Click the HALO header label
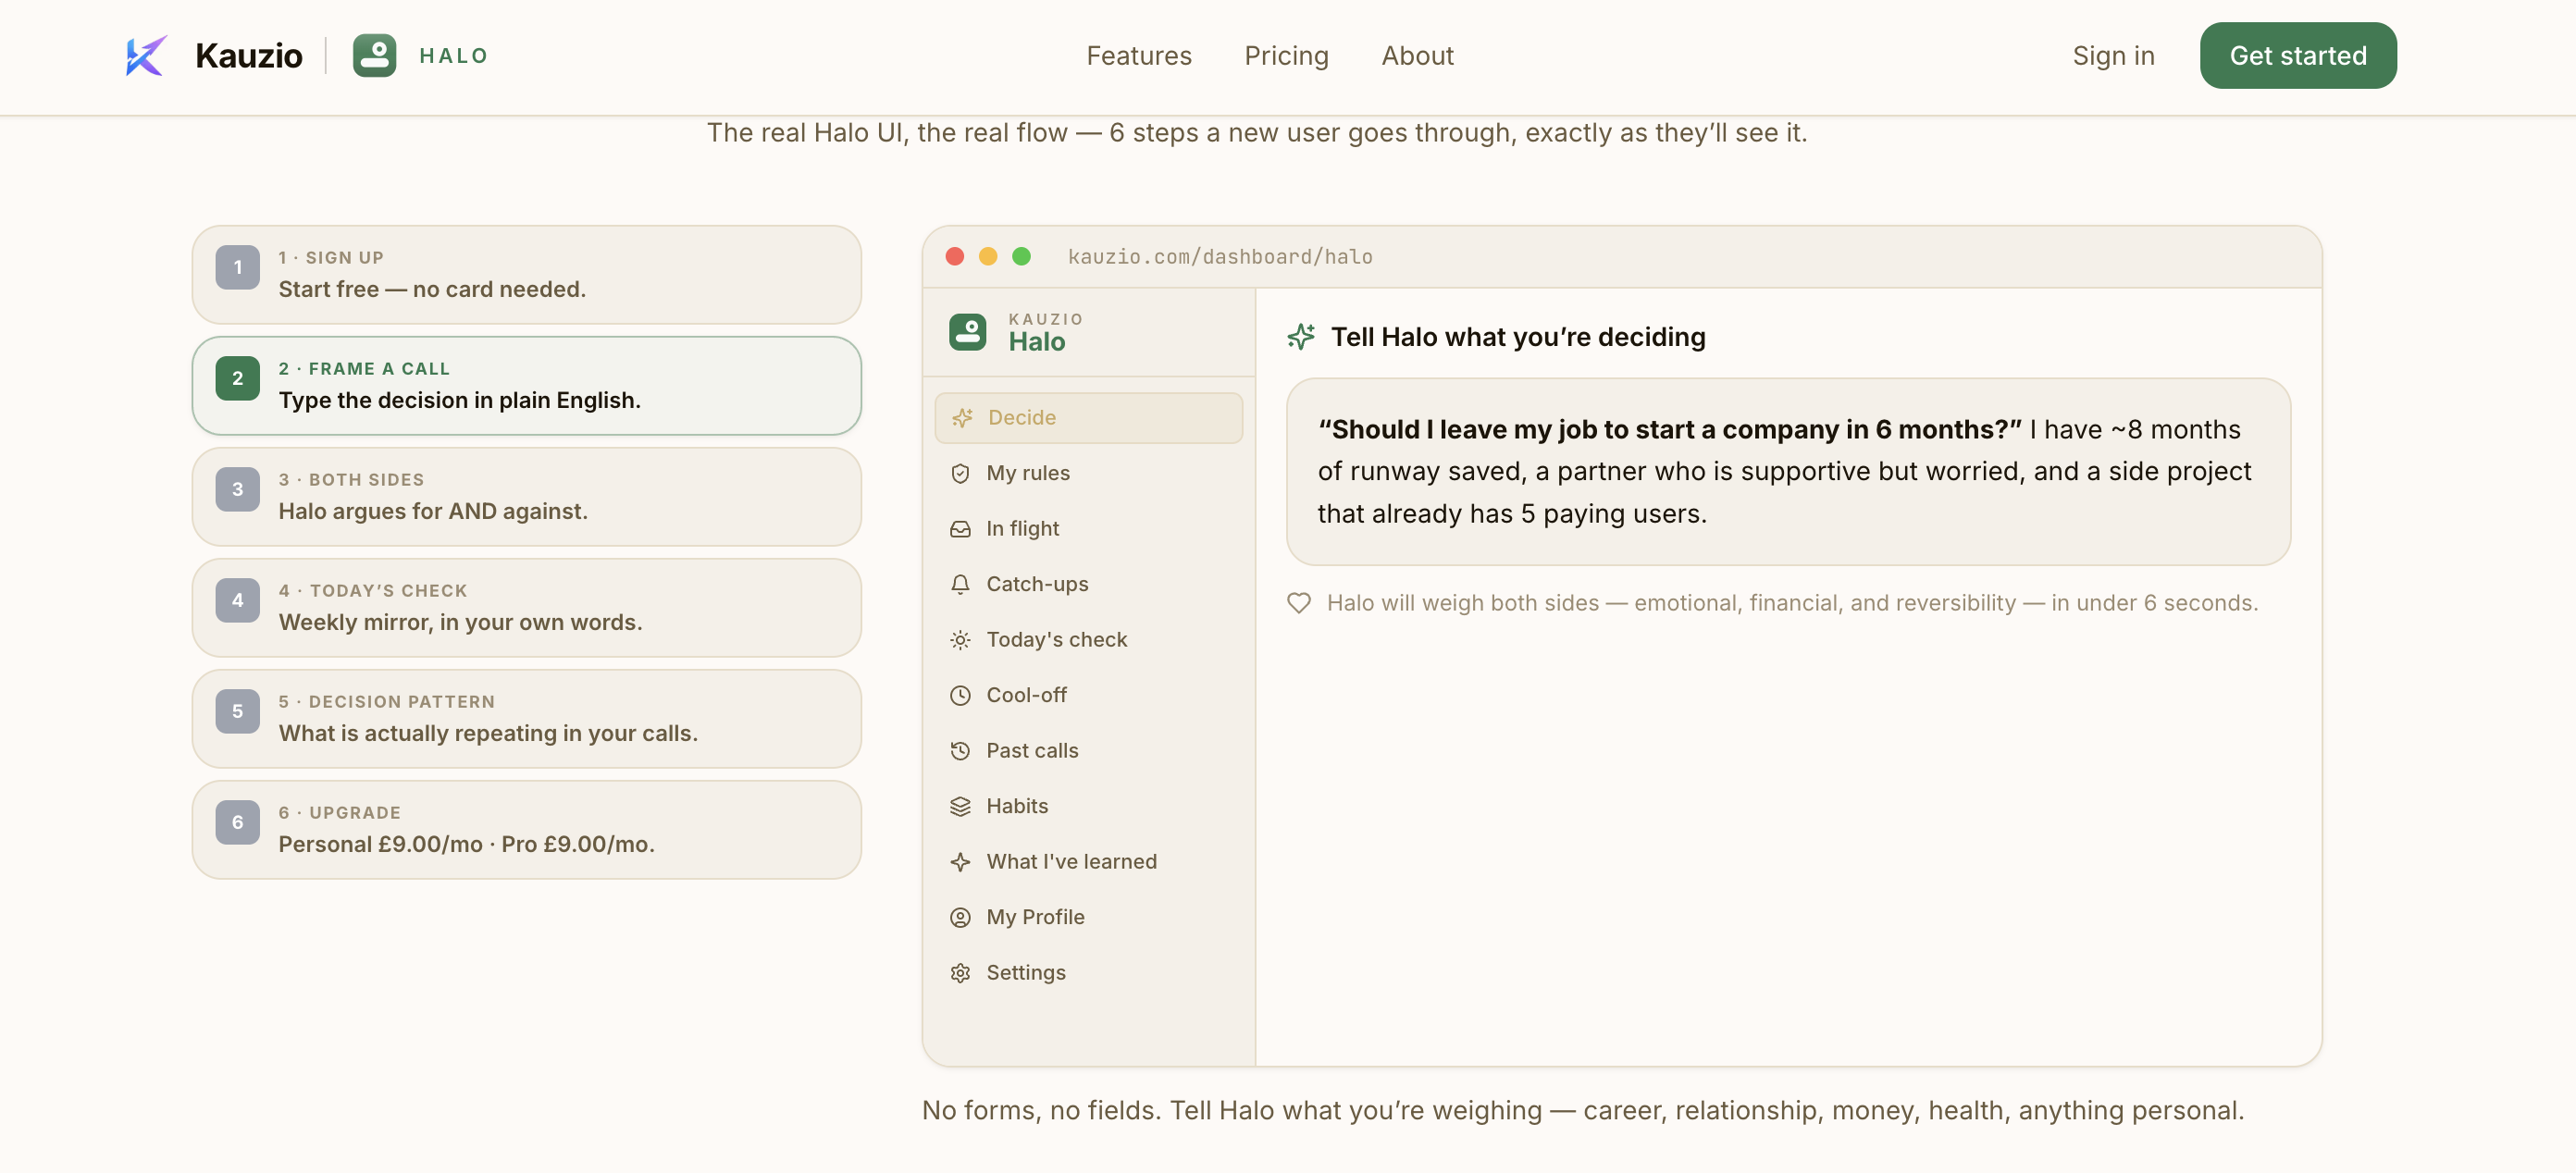This screenshot has width=2576, height=1173. [x=454, y=56]
